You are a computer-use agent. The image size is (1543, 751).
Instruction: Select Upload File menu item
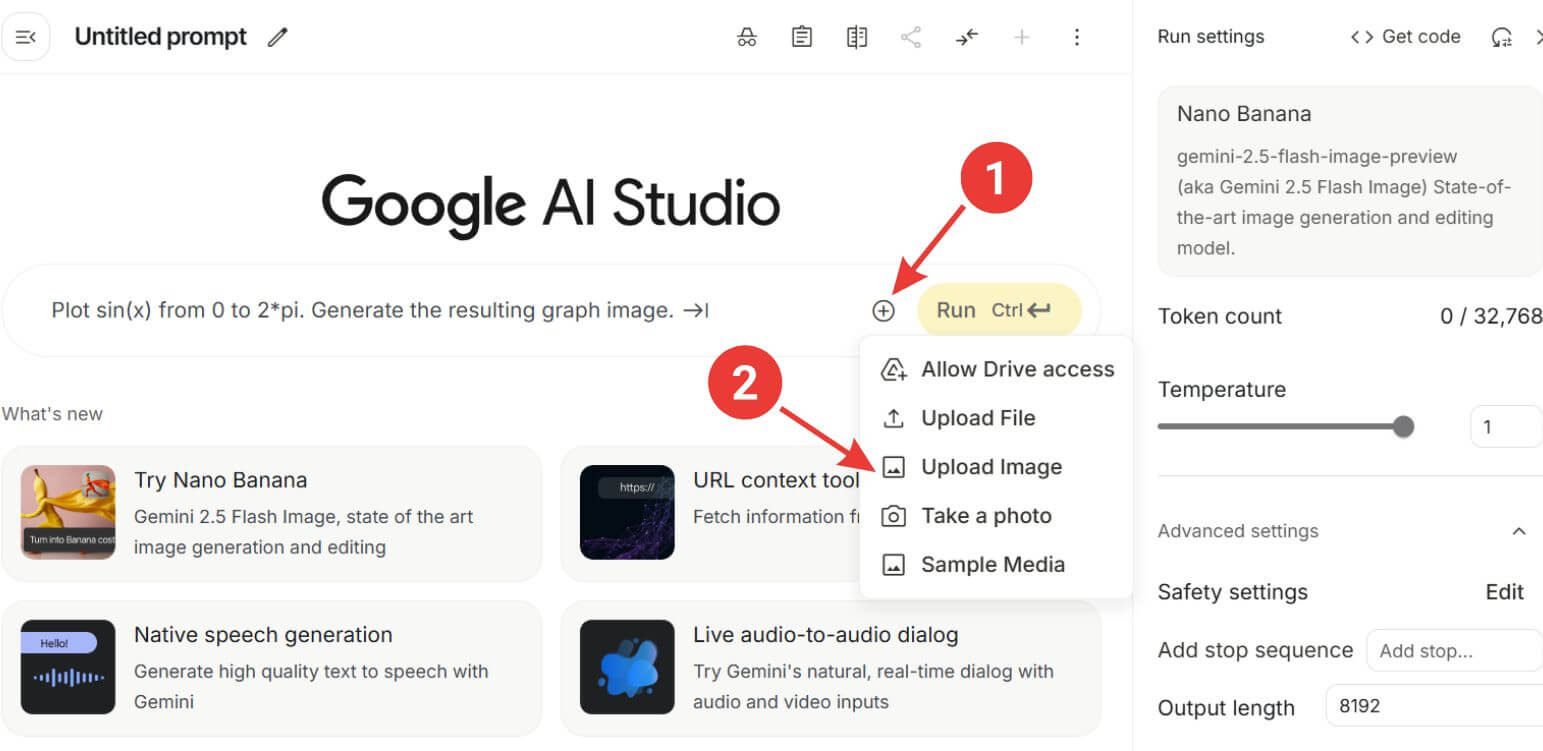996,418
